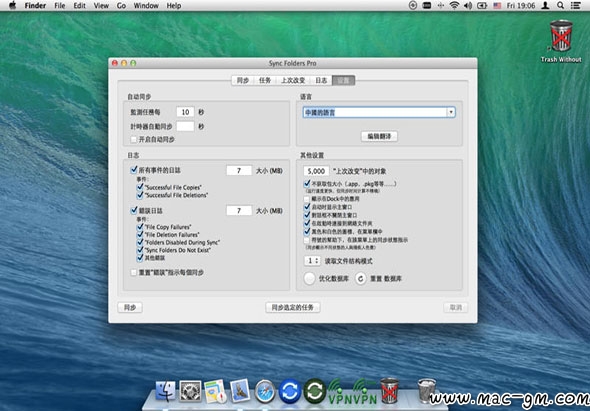Image resolution: width=590 pixels, height=411 pixels.
Task: Click the Wi-Fi status icon
Action: coord(455,6)
